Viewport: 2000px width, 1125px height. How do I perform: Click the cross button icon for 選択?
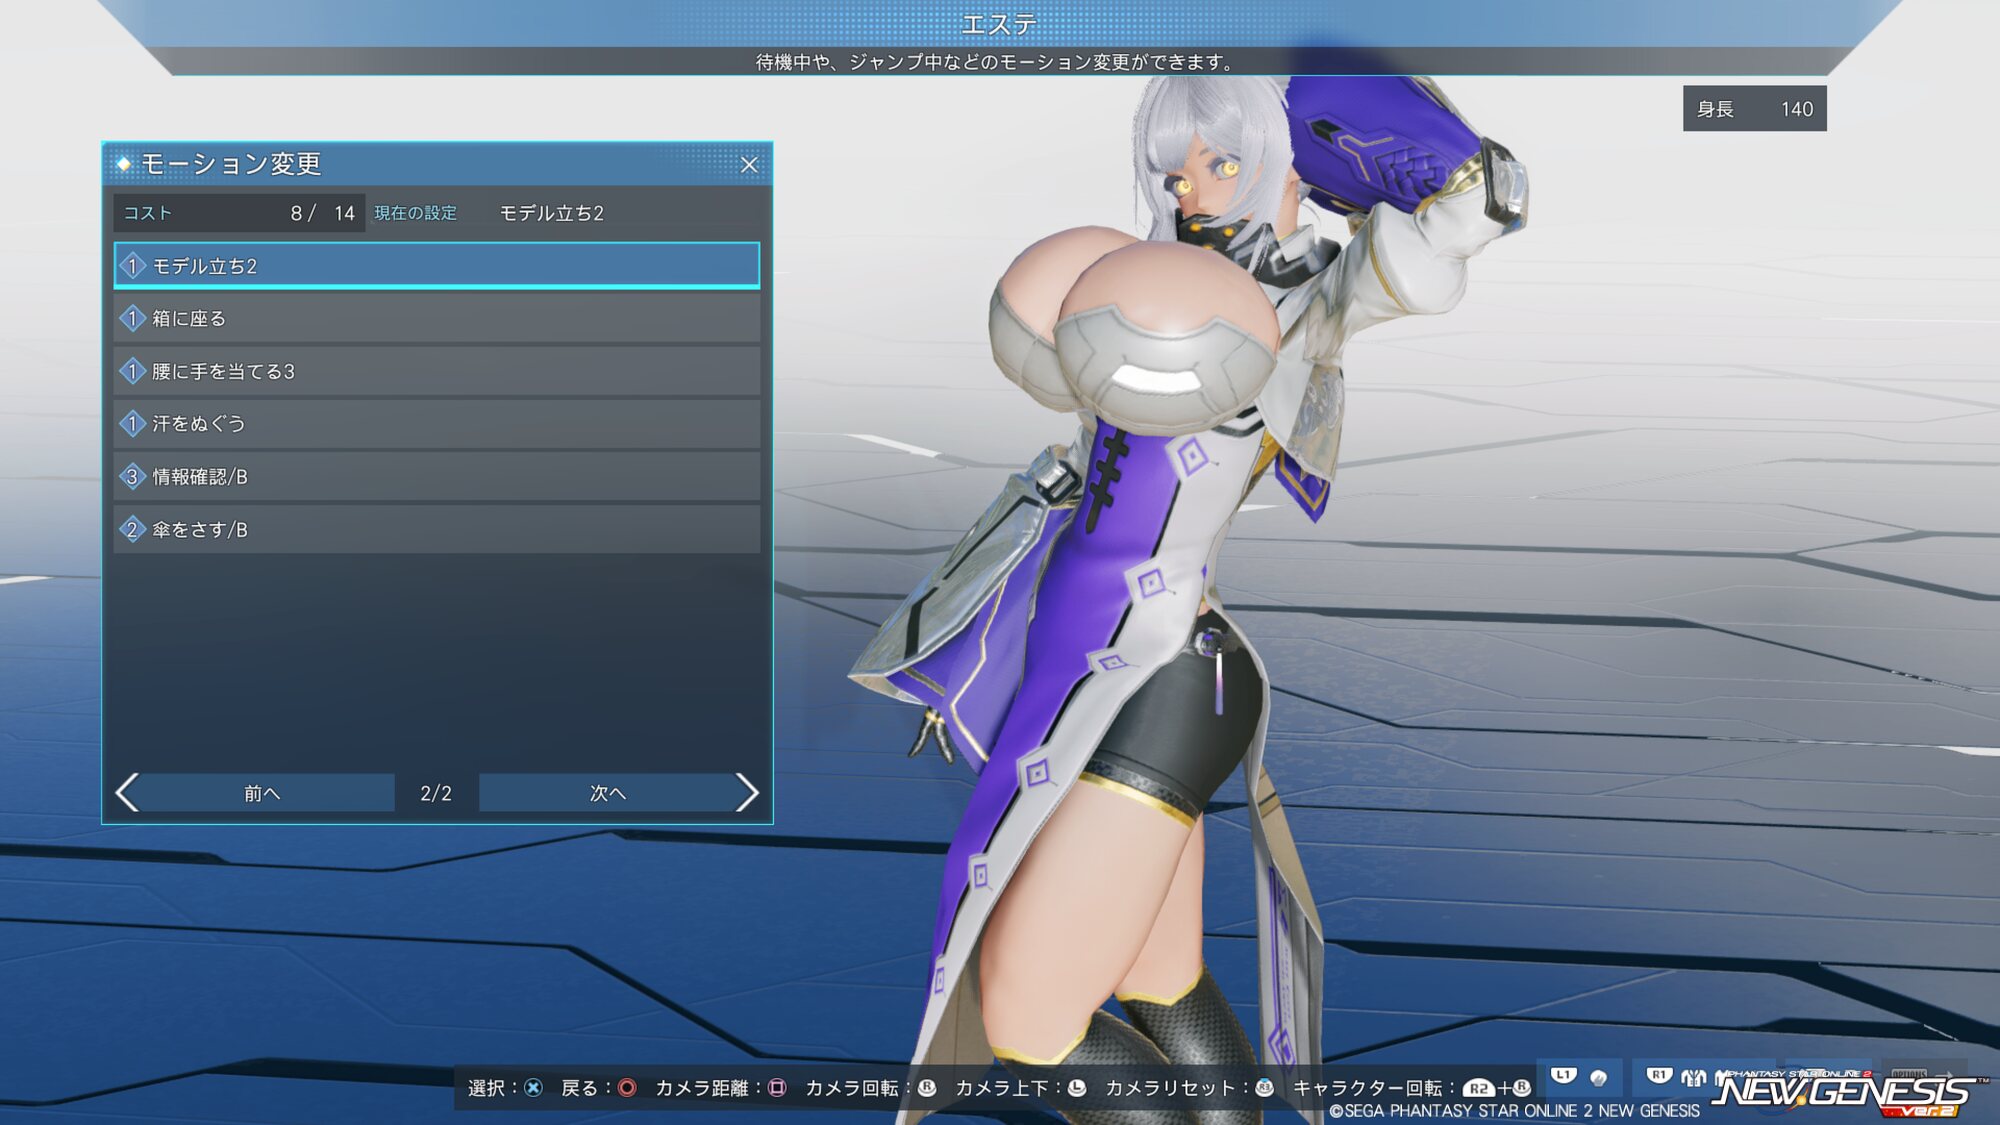point(534,1088)
